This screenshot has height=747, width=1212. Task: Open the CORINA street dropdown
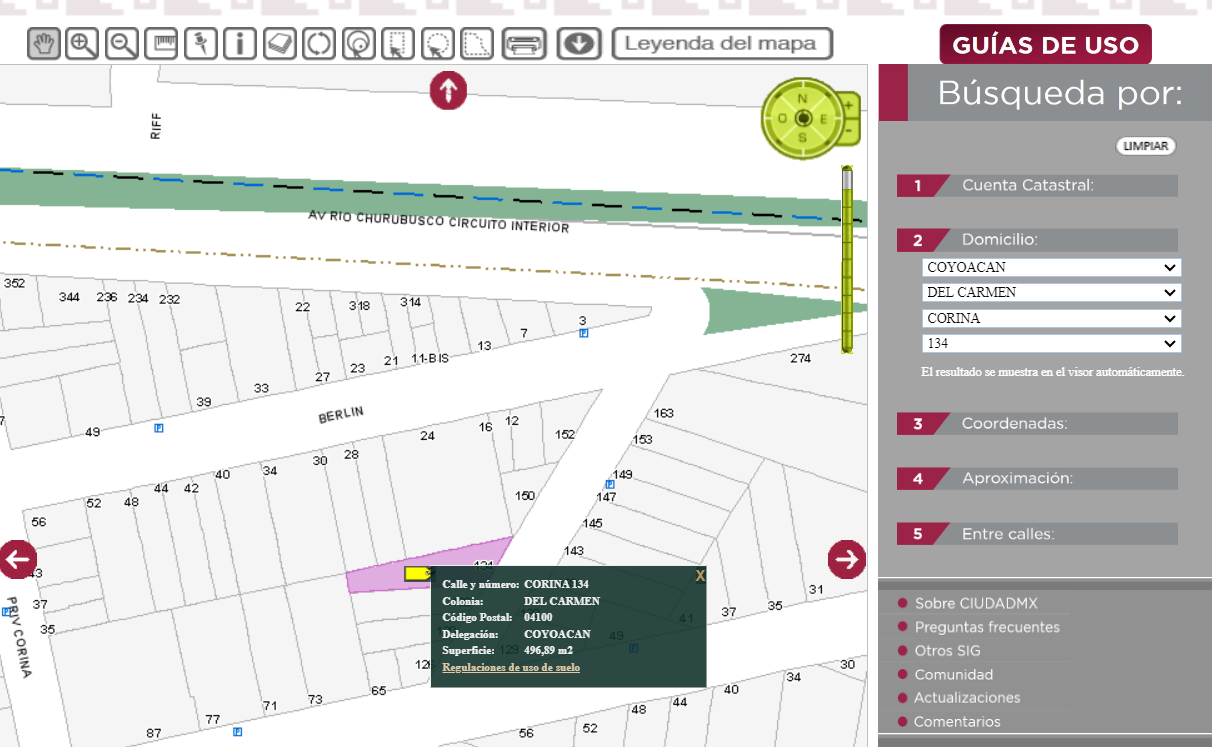[1051, 319]
